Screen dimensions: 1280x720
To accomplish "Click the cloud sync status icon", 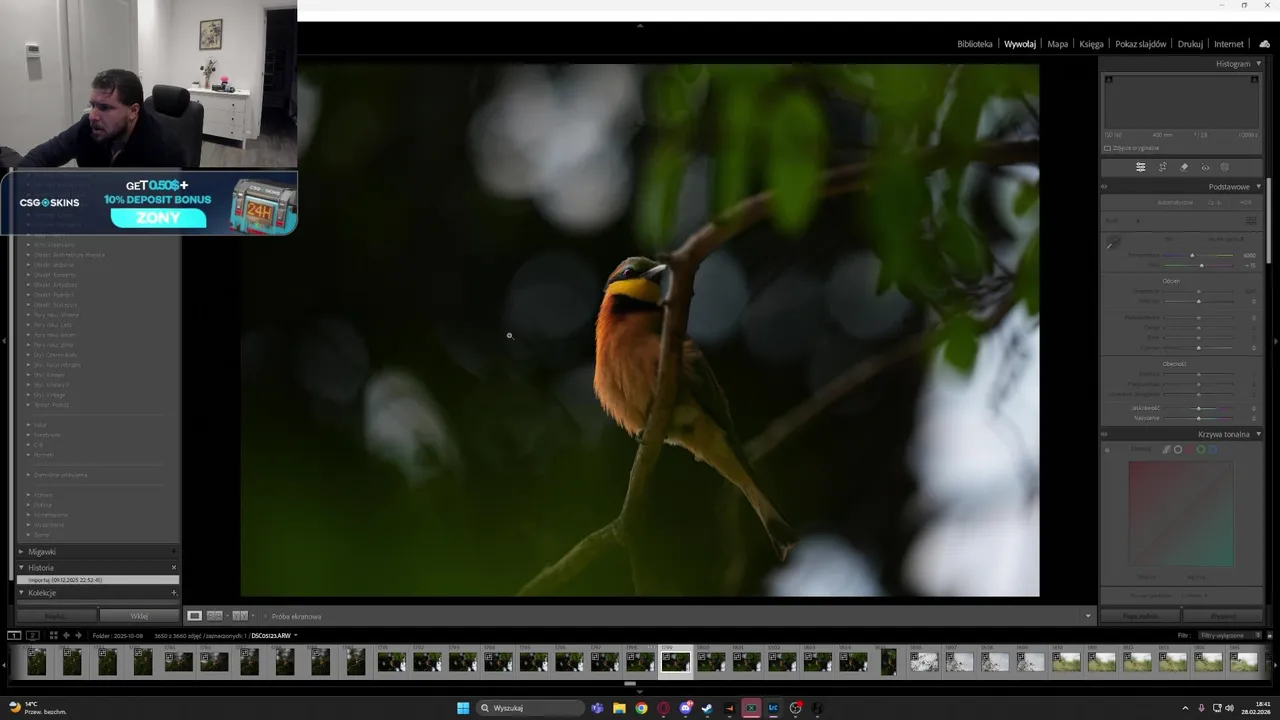I will 1265,44.
